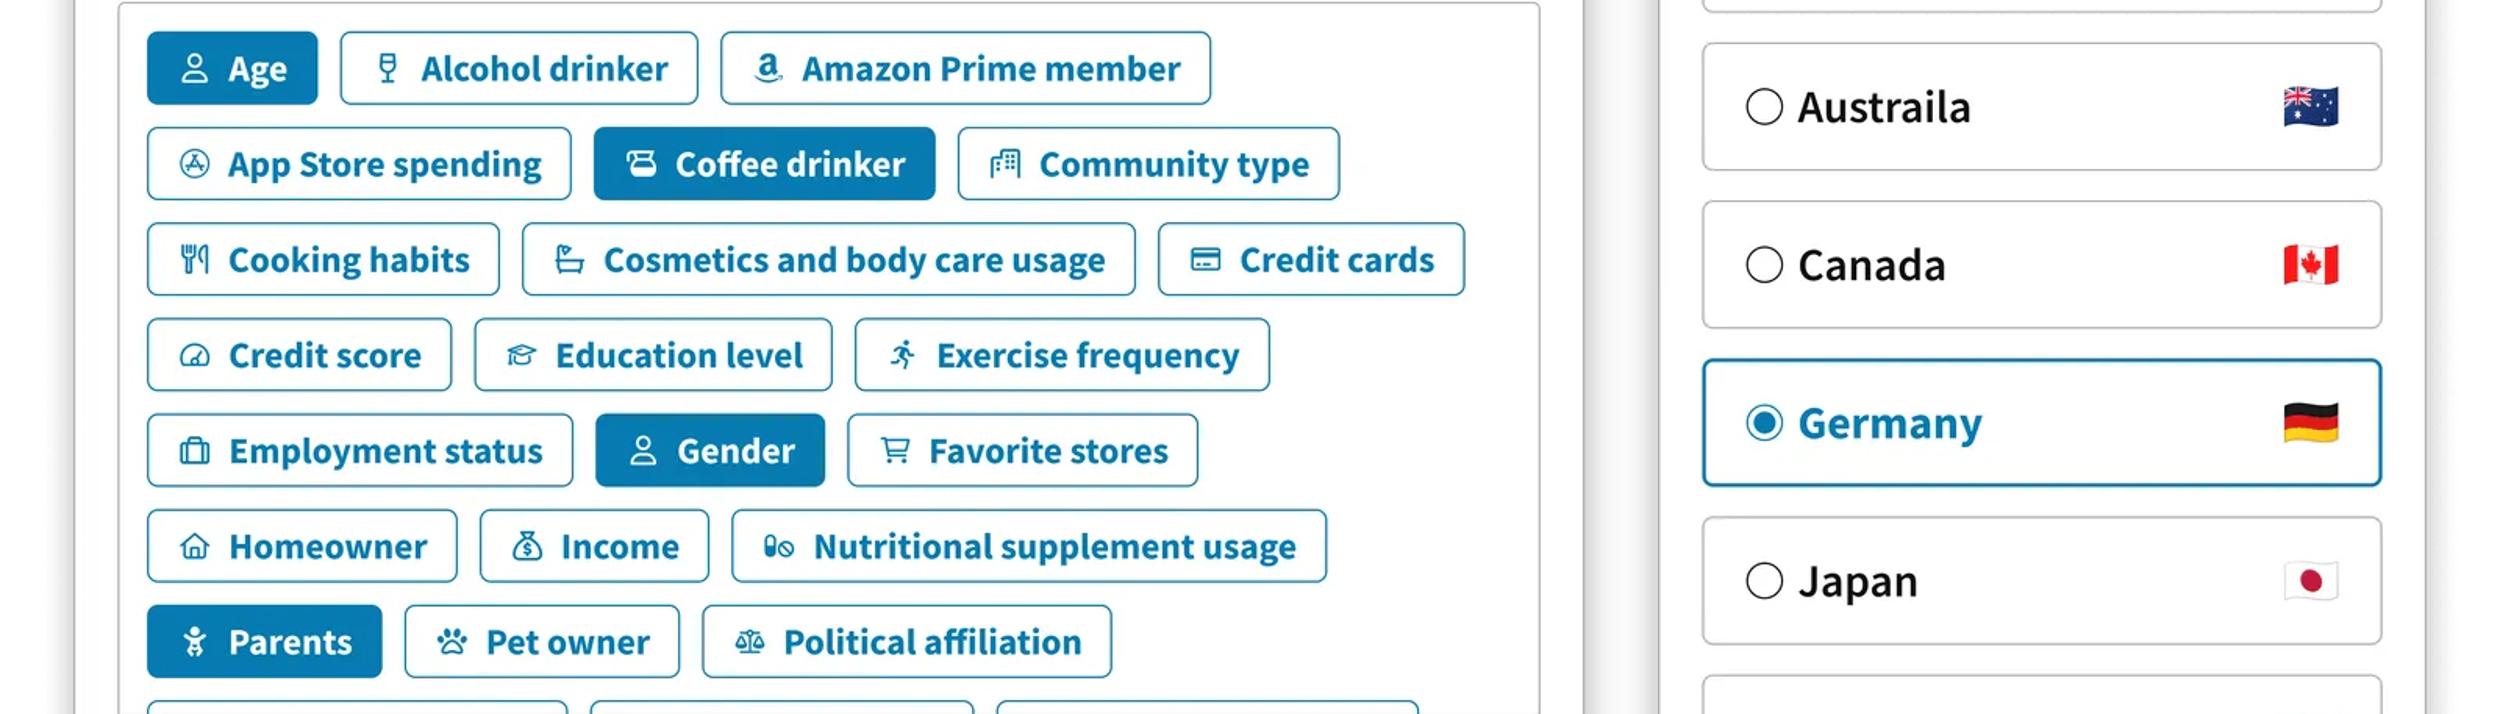Viewport: 2500px width, 714px height.
Task: Click the paw print Pet owner icon
Action: tap(452, 642)
